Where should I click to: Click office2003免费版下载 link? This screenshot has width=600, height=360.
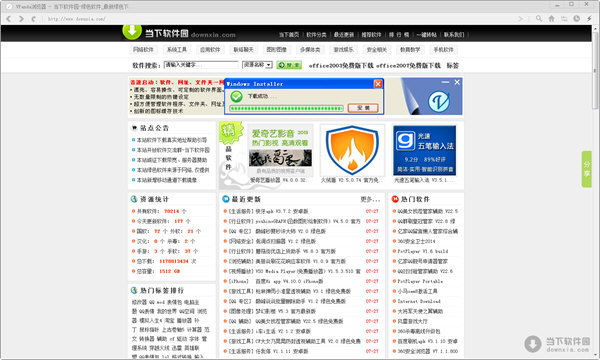(341, 65)
